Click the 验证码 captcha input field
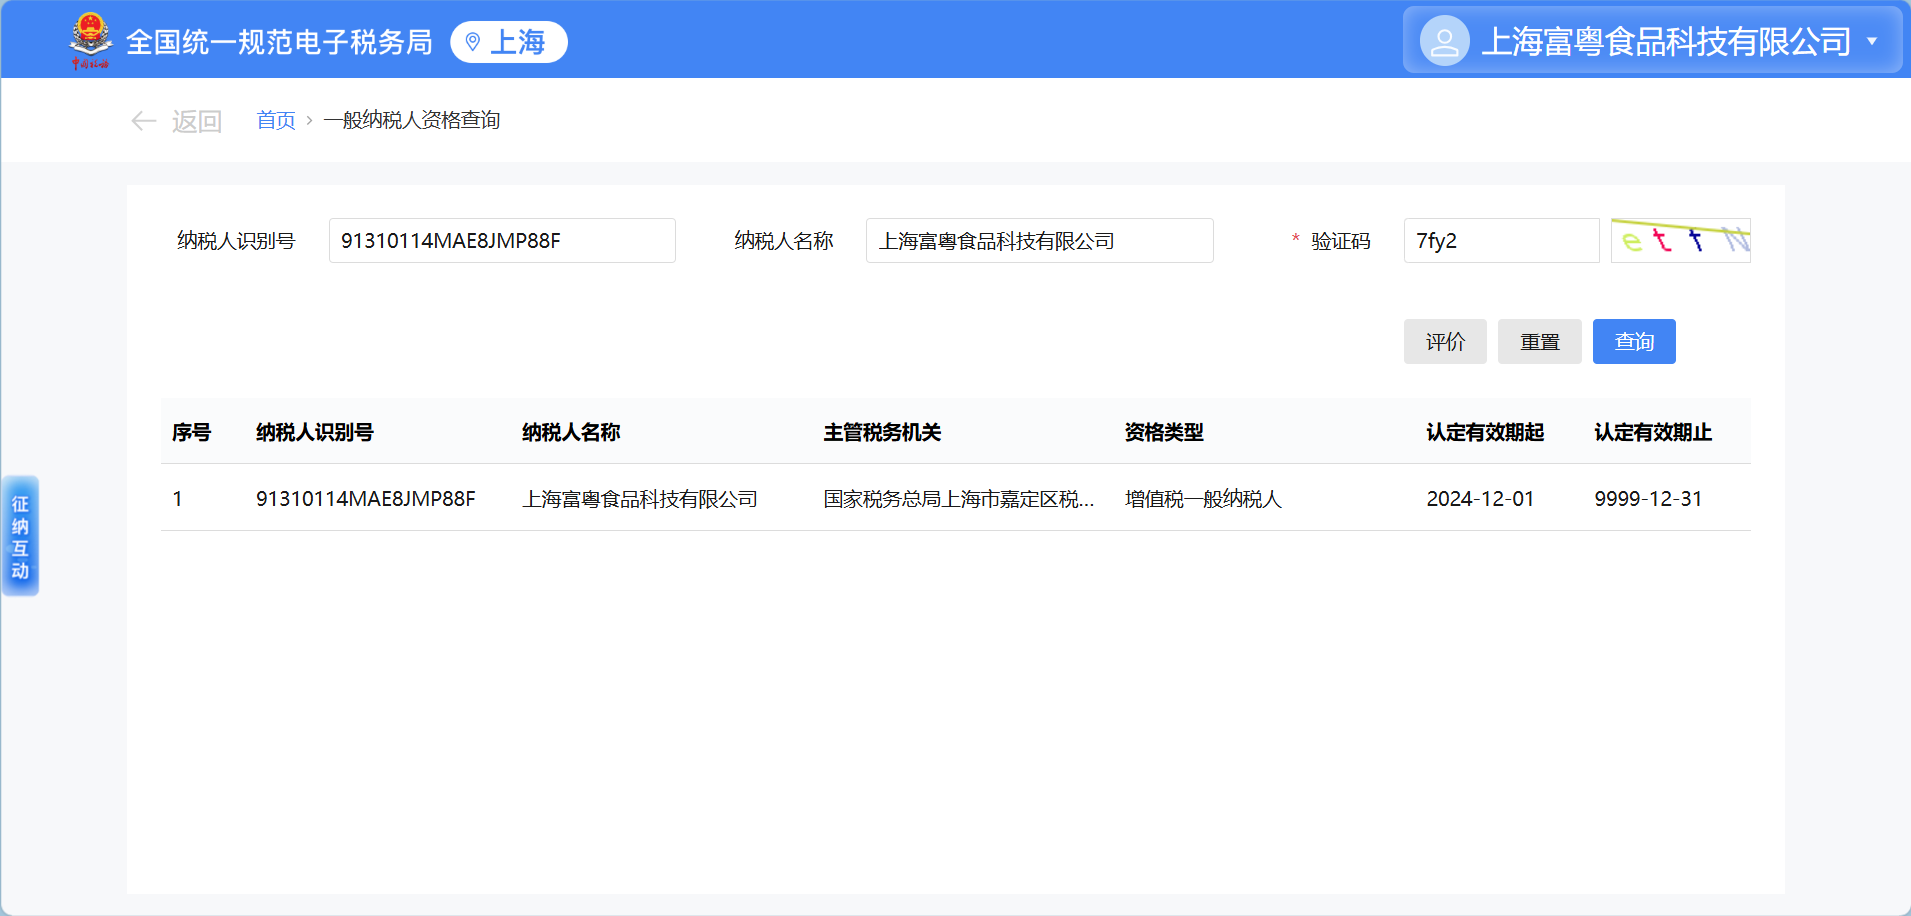 [x=1500, y=241]
